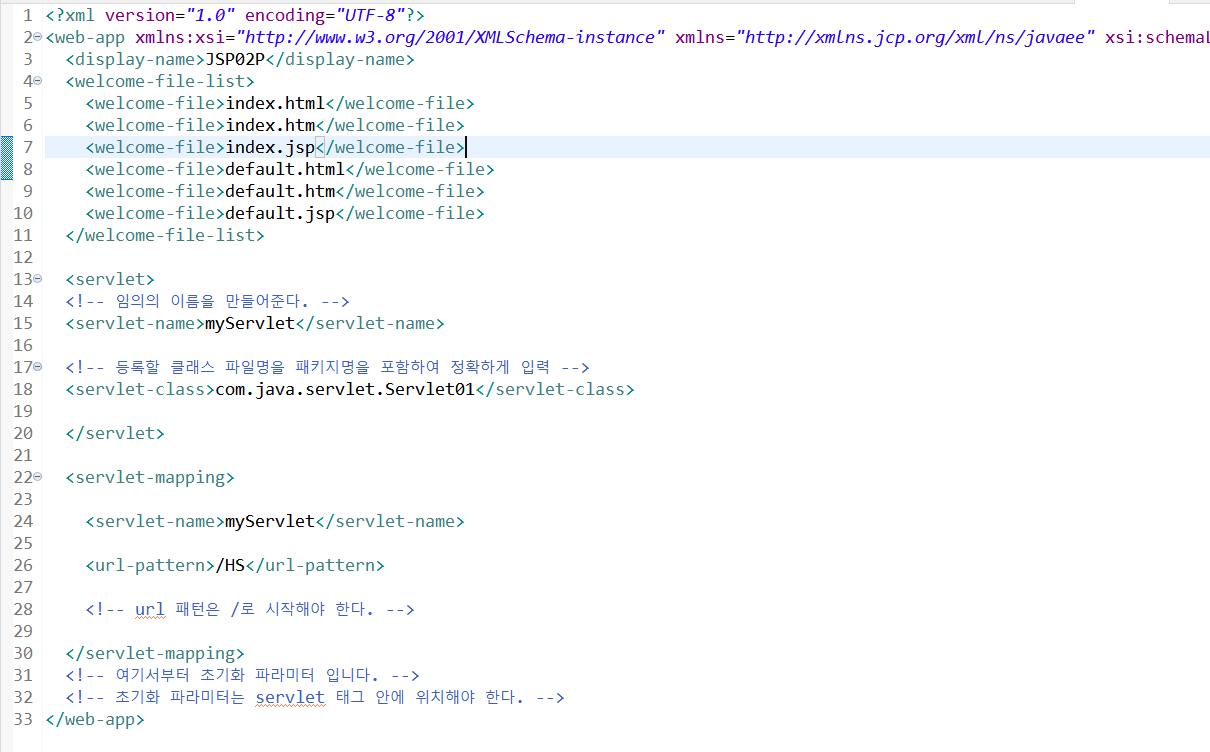Viewport: 1210px width, 752px height.
Task: Click the comment on line 32 mentioning servlet 태그
Action: point(315,697)
